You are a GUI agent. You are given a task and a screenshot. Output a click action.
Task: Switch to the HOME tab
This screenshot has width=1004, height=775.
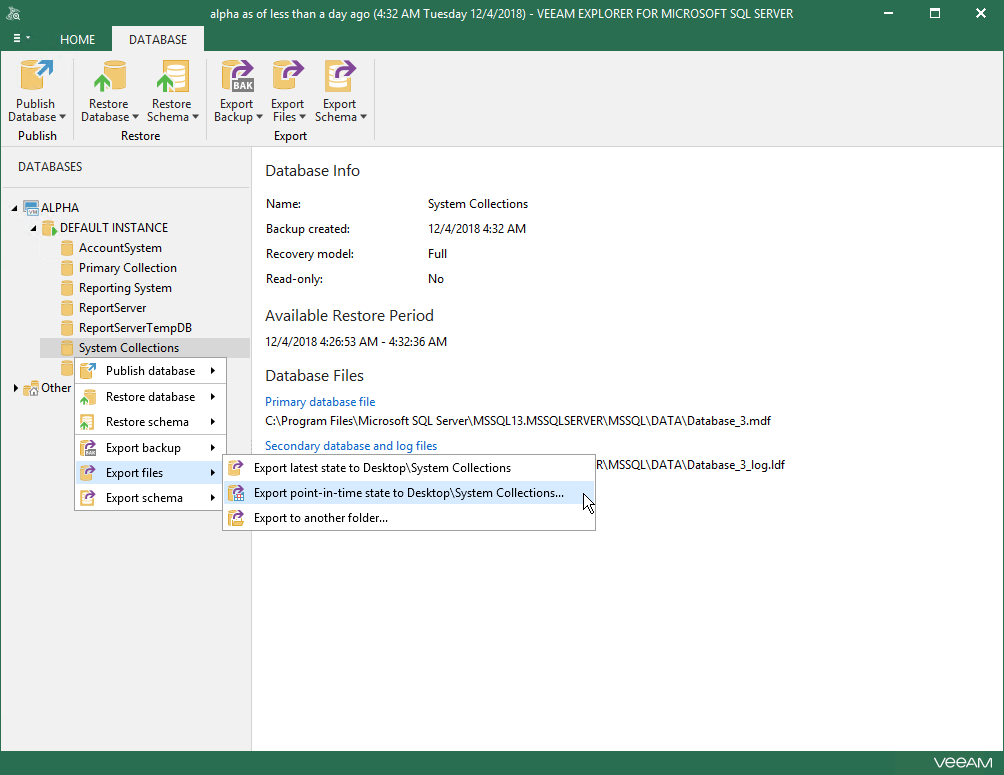click(77, 40)
